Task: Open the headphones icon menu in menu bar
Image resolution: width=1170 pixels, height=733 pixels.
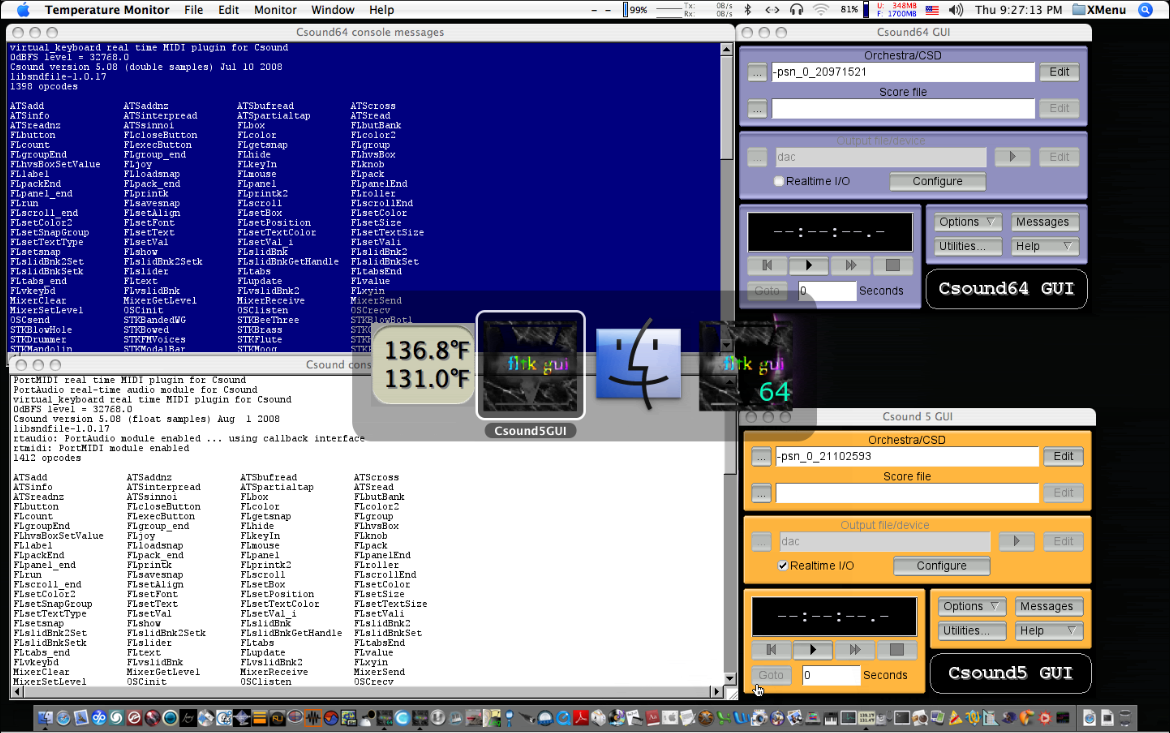Action: point(796,10)
